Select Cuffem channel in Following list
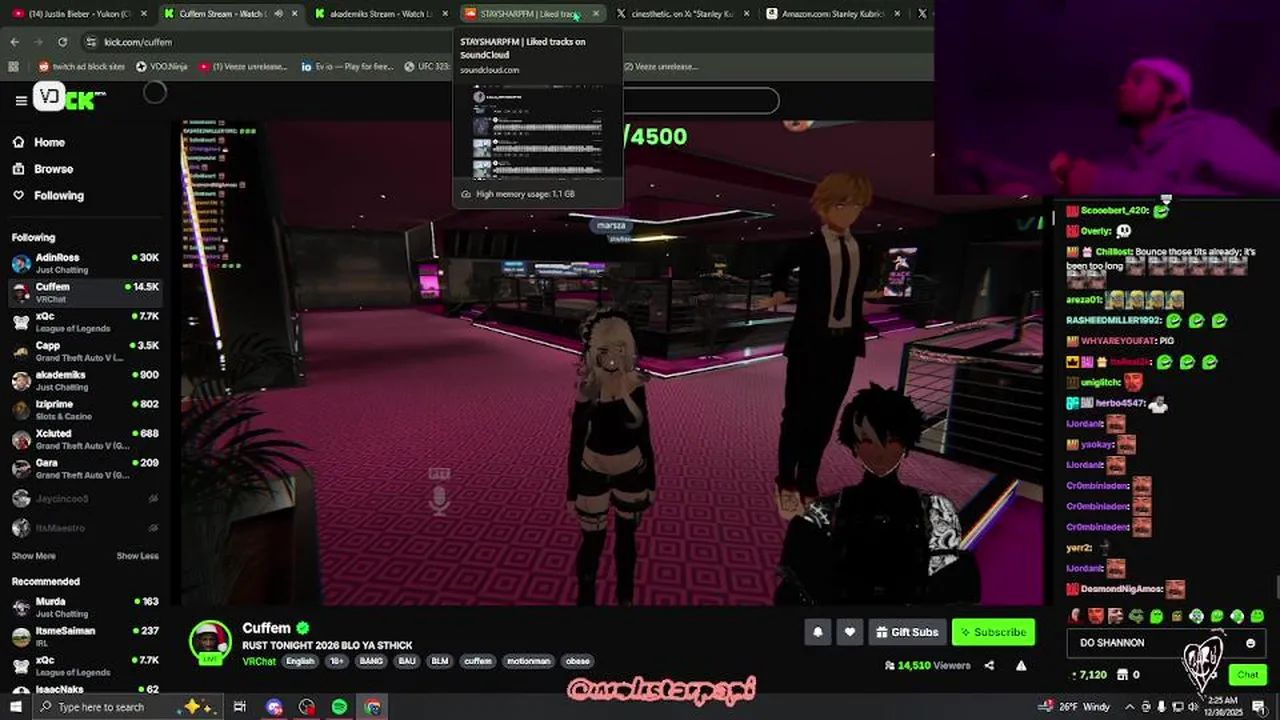The width and height of the screenshot is (1280, 720). pos(85,292)
